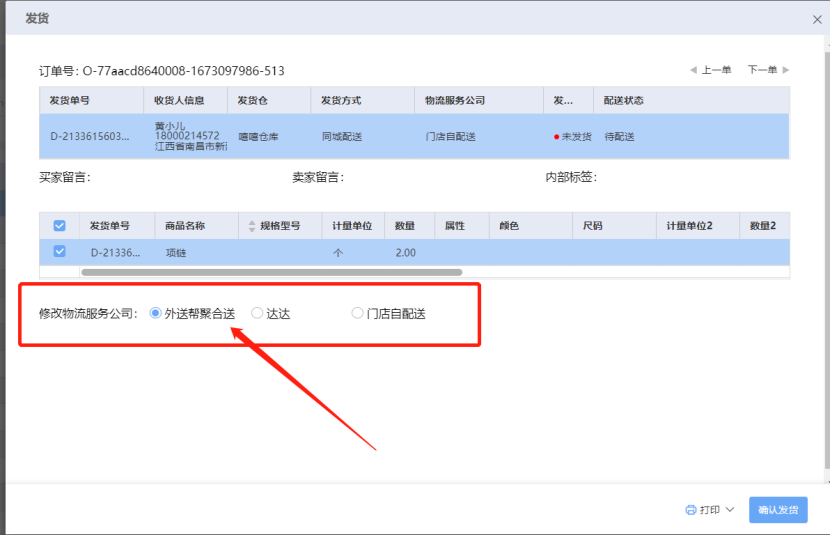Image resolution: width=830 pixels, height=535 pixels.
Task: Click the sort arrows beside 规格型号
Action: pos(251,226)
